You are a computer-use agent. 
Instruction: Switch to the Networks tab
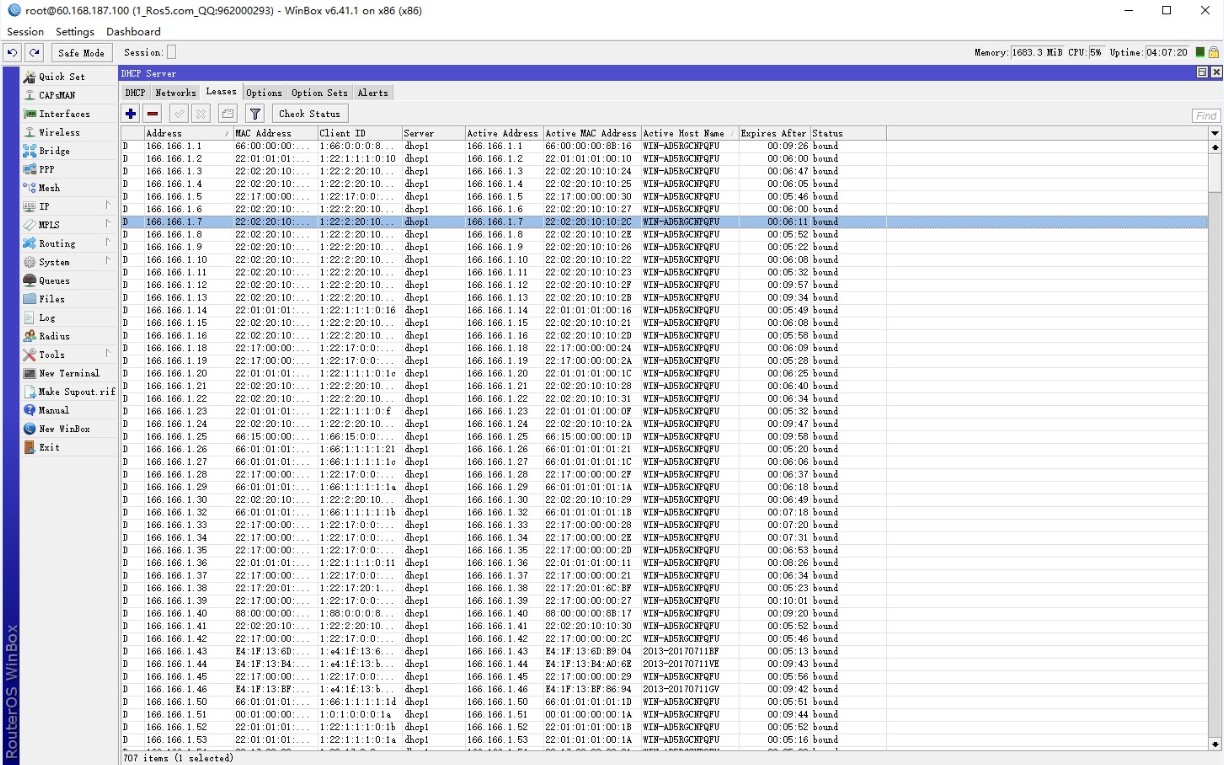tap(175, 92)
